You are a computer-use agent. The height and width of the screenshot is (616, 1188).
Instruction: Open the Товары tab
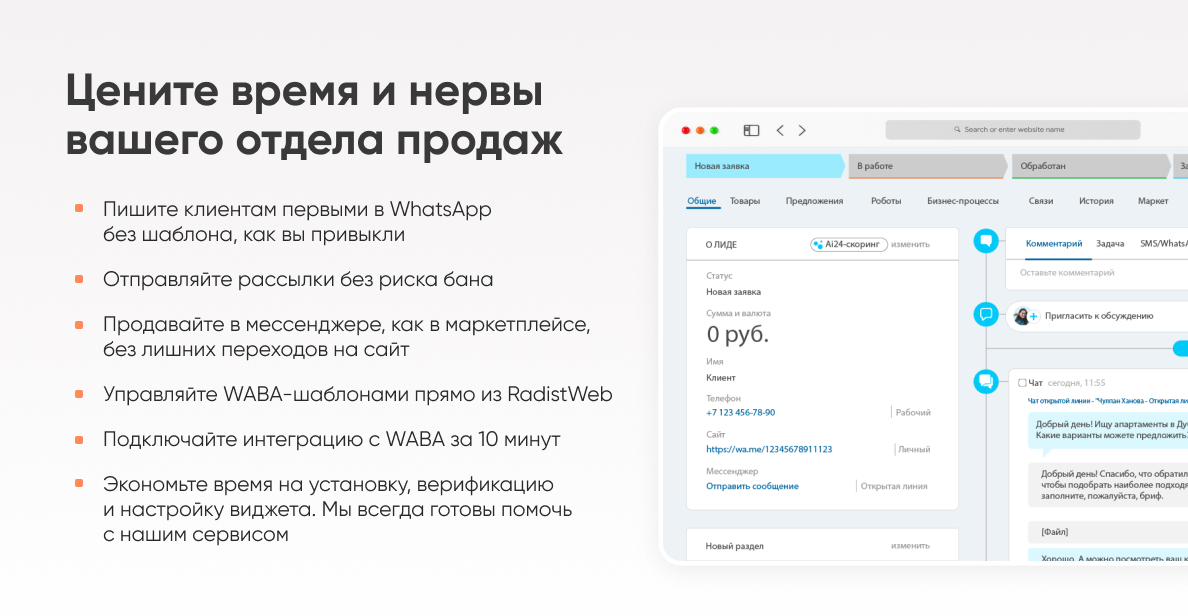pos(745,201)
